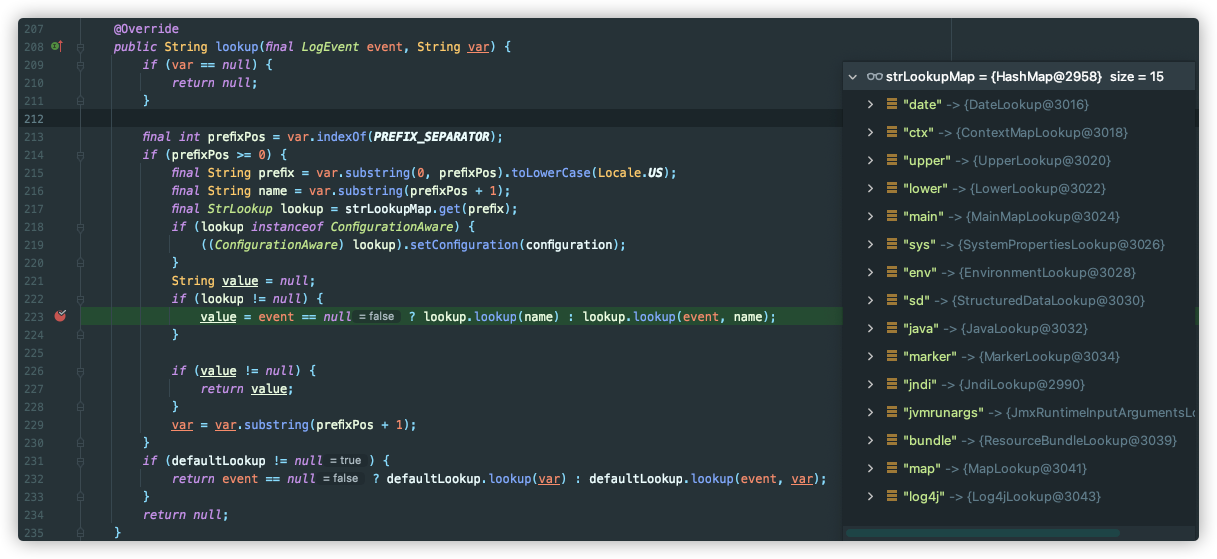This screenshot has width=1217, height=559.
Task: Expand the "date" DateLookup entry
Action: 870,104
